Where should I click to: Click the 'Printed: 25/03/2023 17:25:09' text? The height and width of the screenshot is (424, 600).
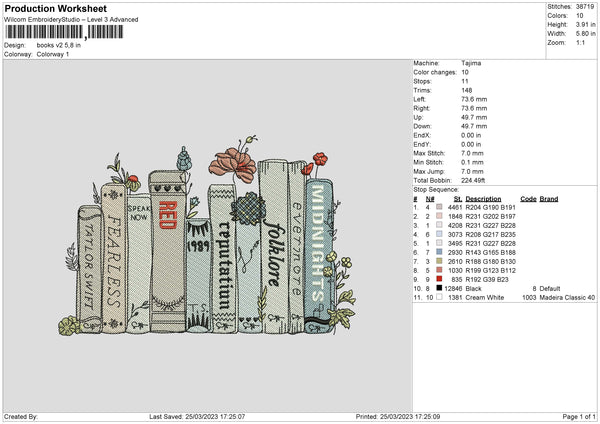398,416
